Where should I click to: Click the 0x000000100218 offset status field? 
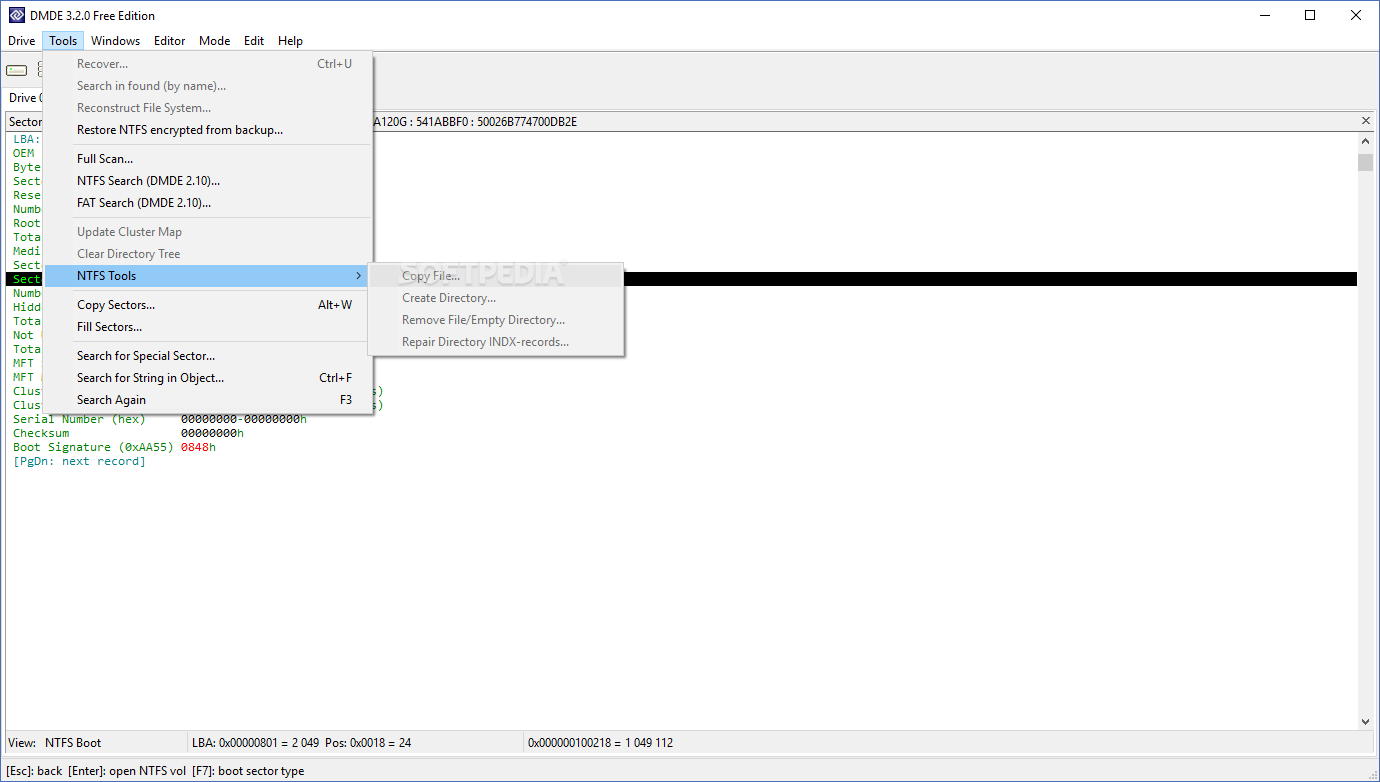(x=600, y=743)
